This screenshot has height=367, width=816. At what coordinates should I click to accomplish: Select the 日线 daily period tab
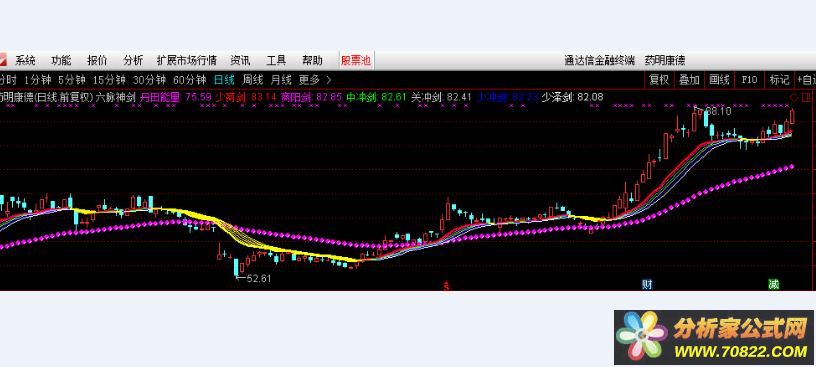pos(224,80)
